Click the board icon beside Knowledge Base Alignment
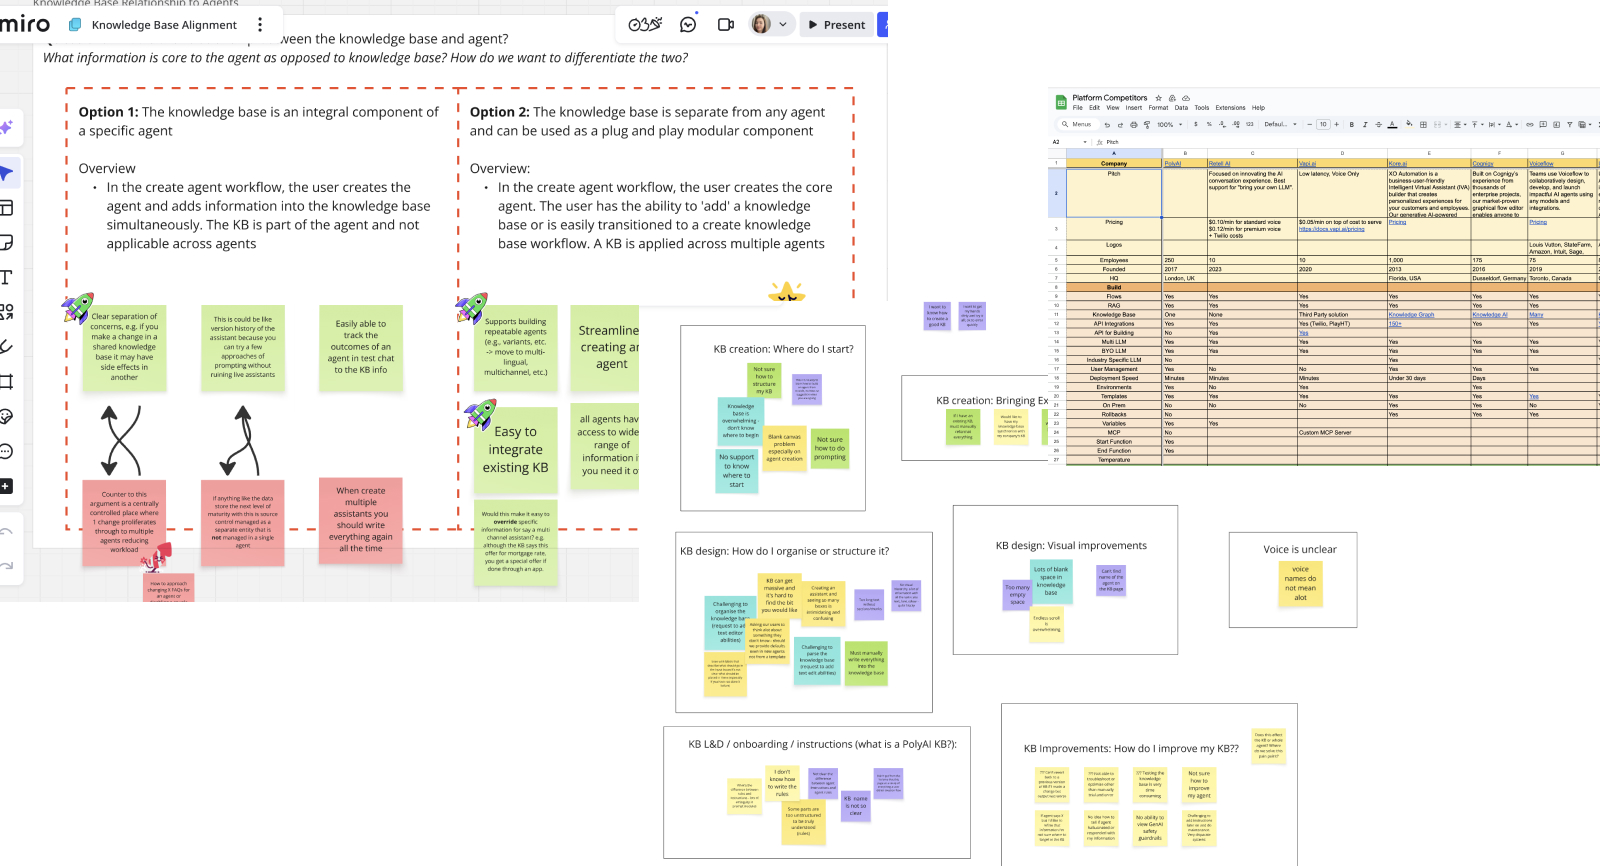Screen dimensions: 1600x866 pyautogui.click(x=75, y=25)
